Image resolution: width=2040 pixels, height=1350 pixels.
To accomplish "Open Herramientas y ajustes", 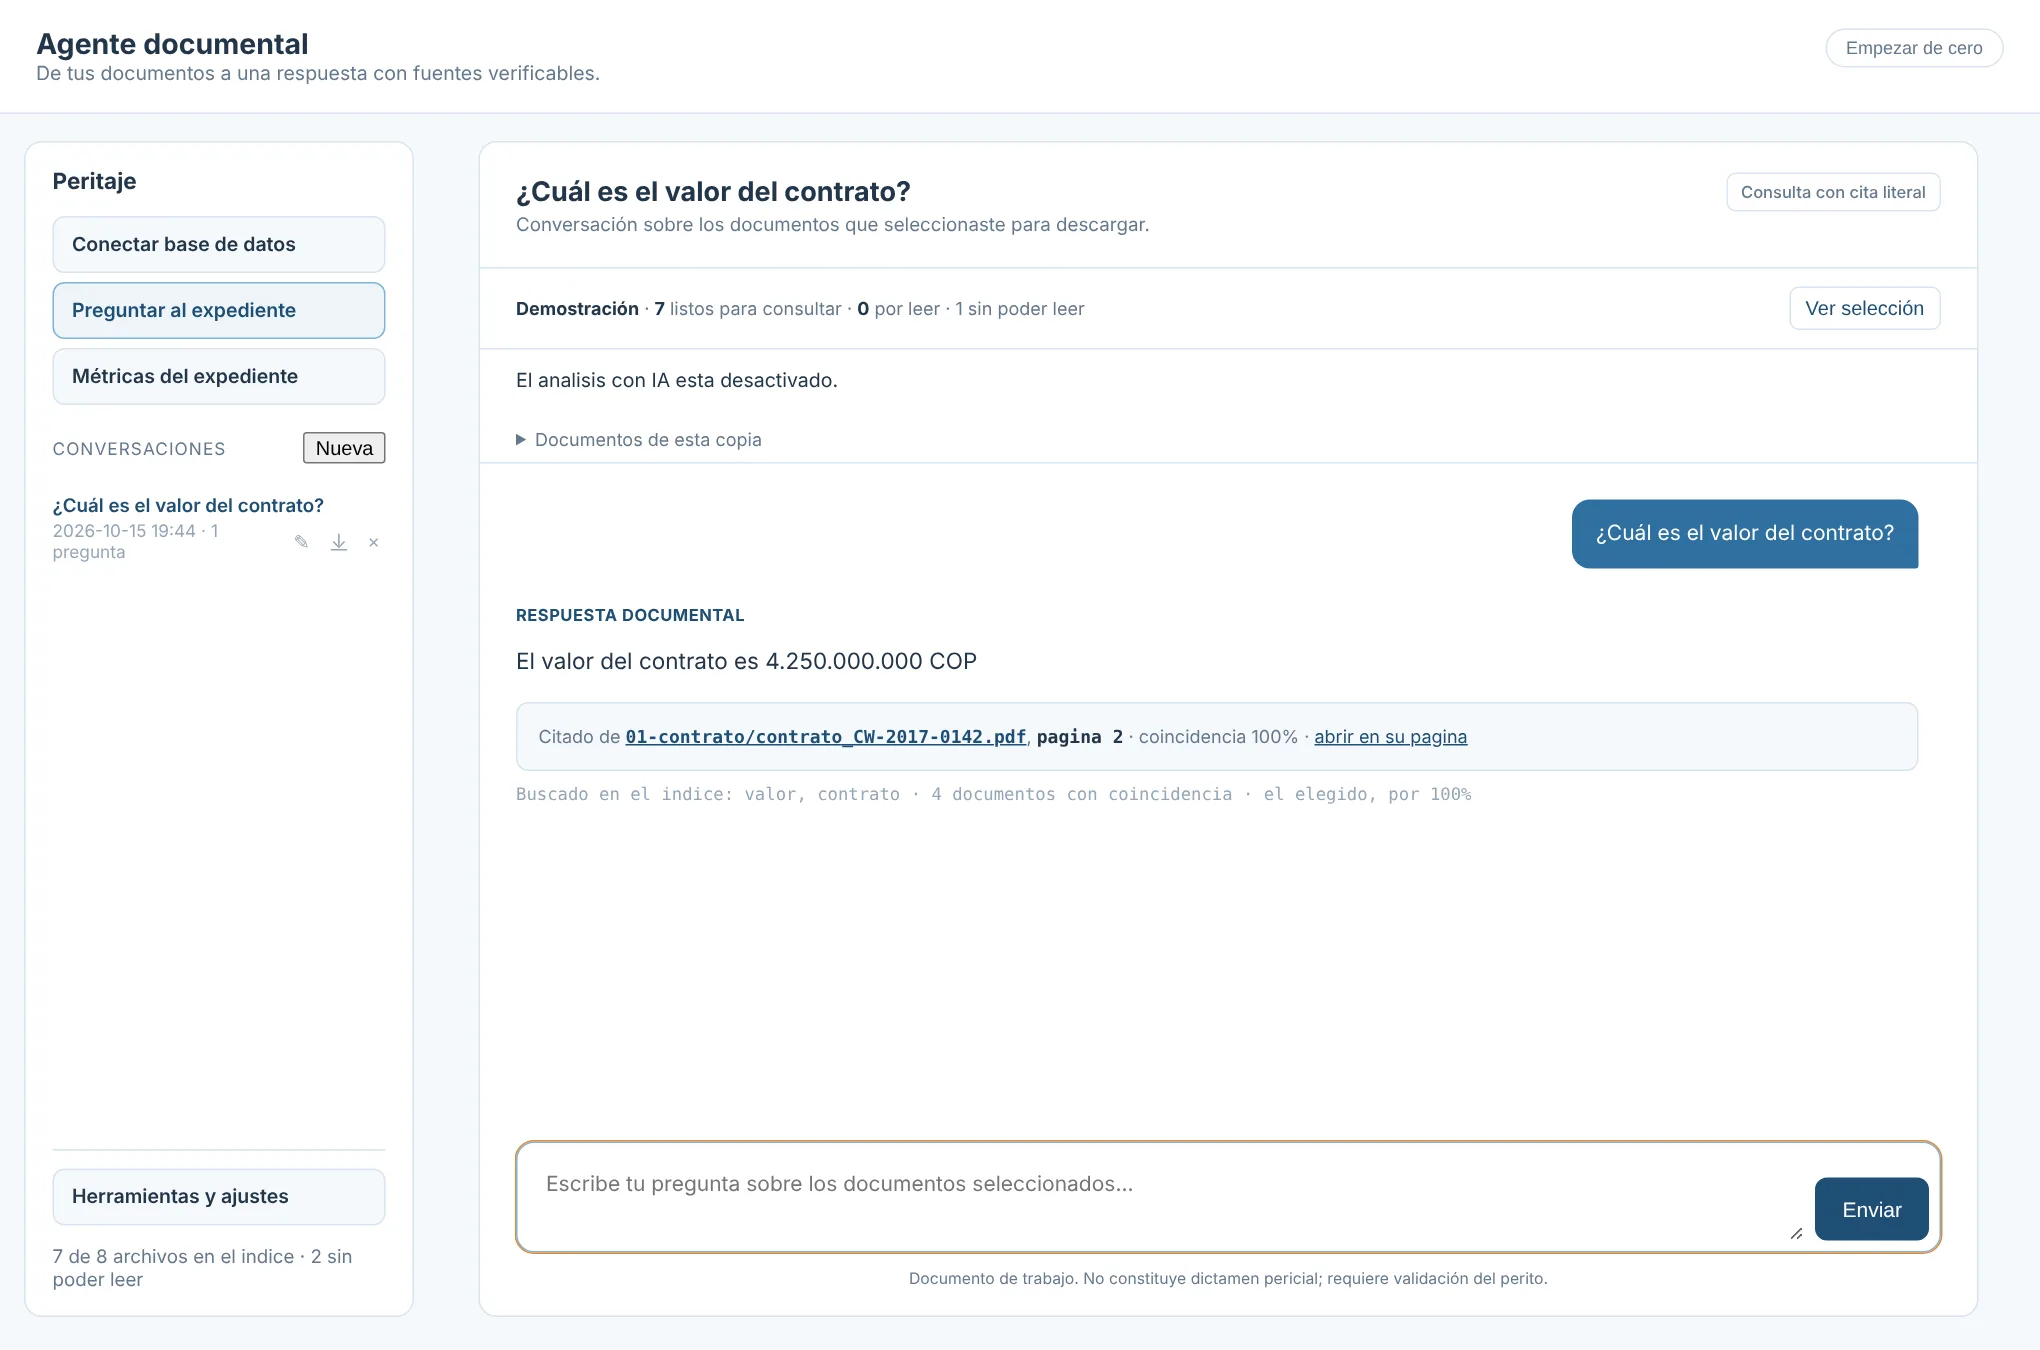I will pos(219,1196).
